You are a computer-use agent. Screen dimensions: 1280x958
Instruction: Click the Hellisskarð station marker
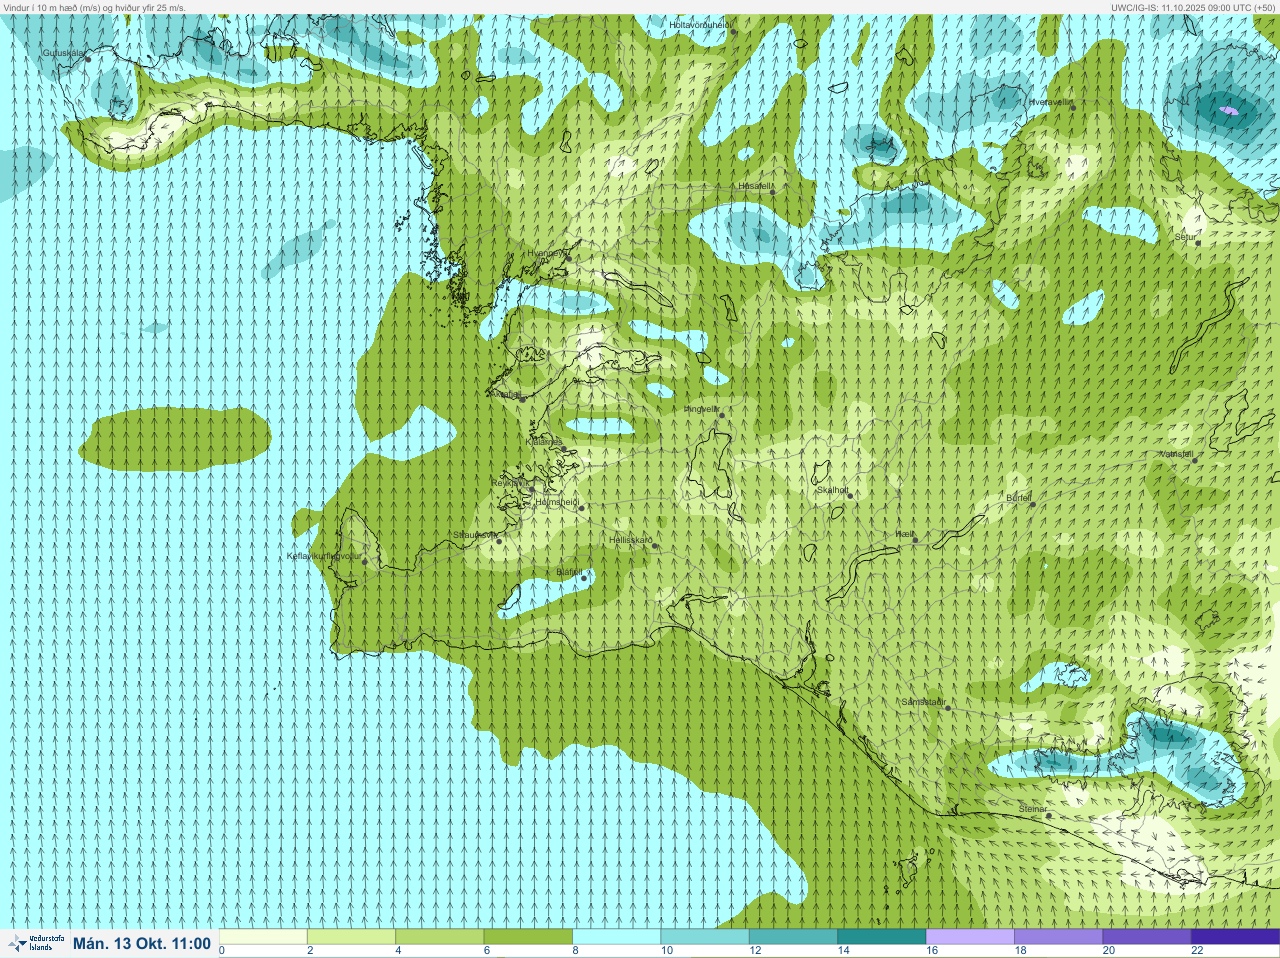(x=654, y=546)
